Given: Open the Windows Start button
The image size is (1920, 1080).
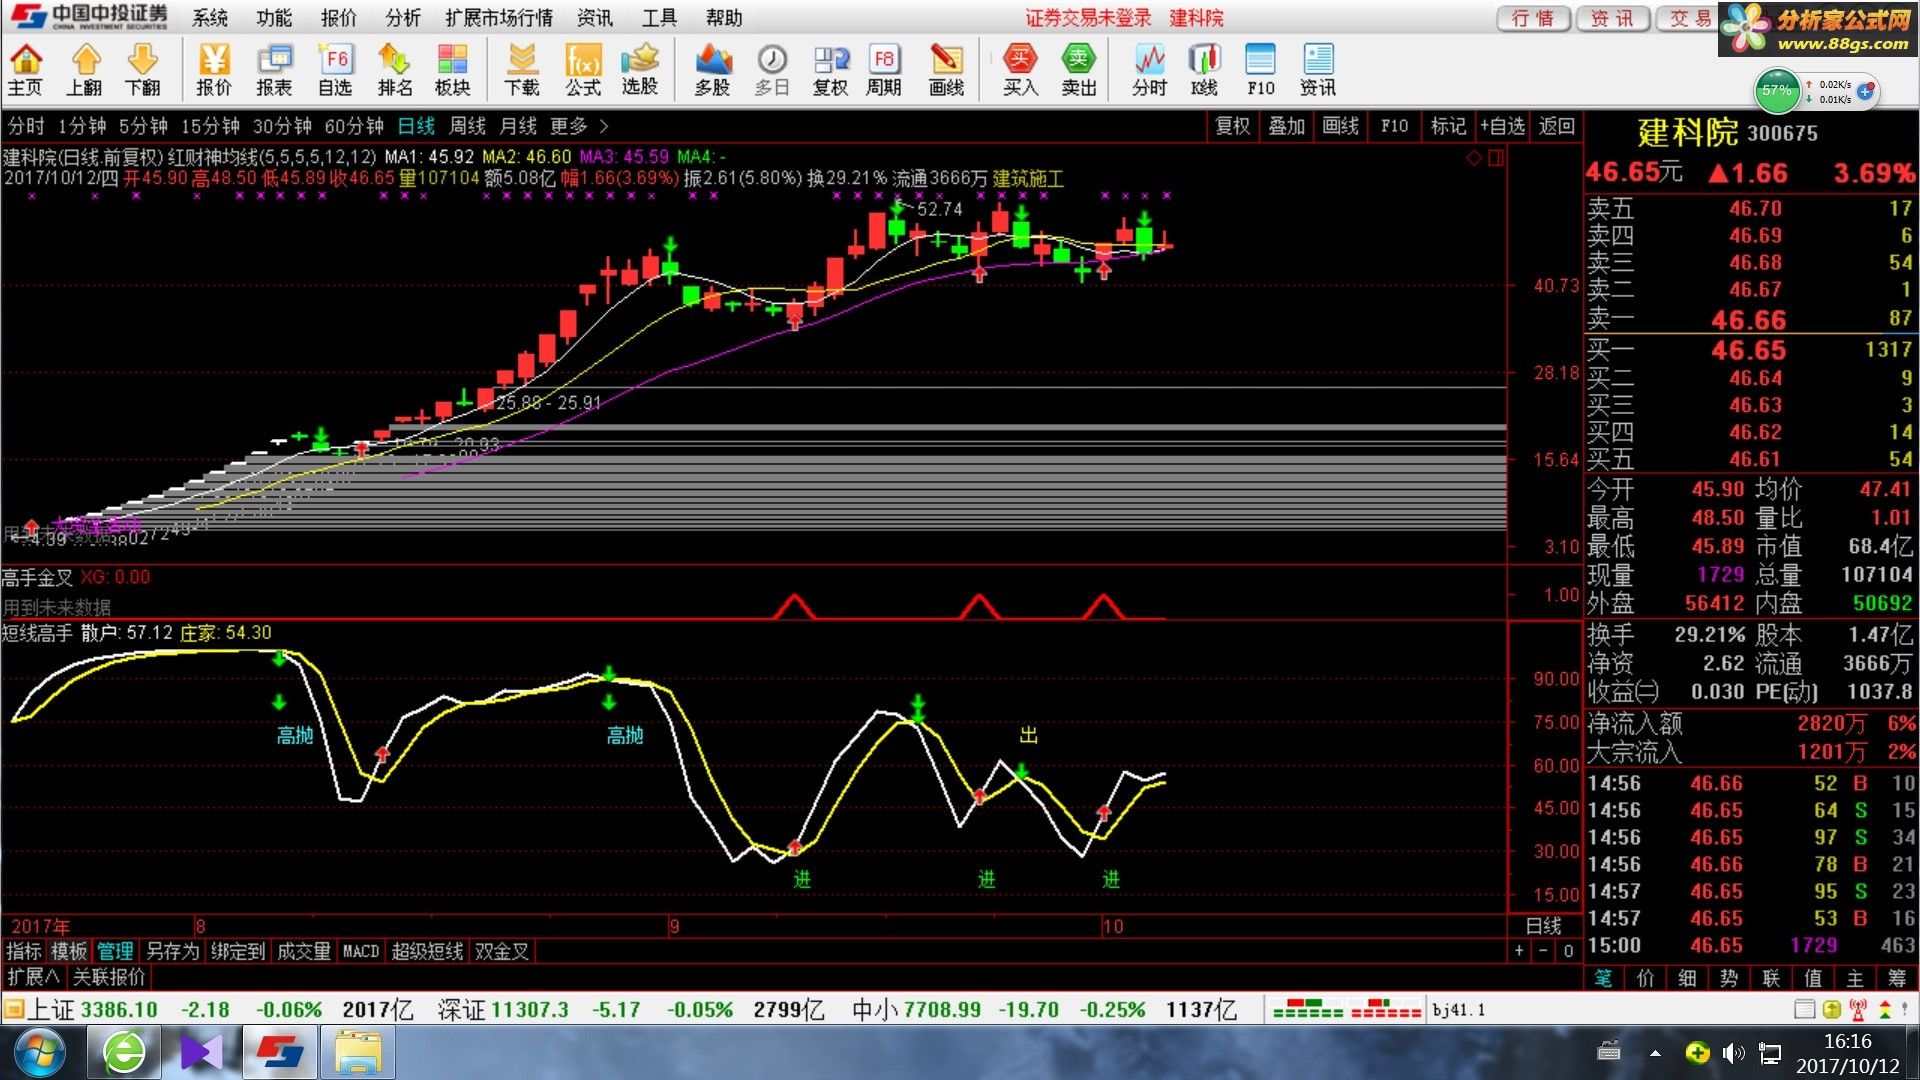Looking at the screenshot, I should click(40, 1053).
